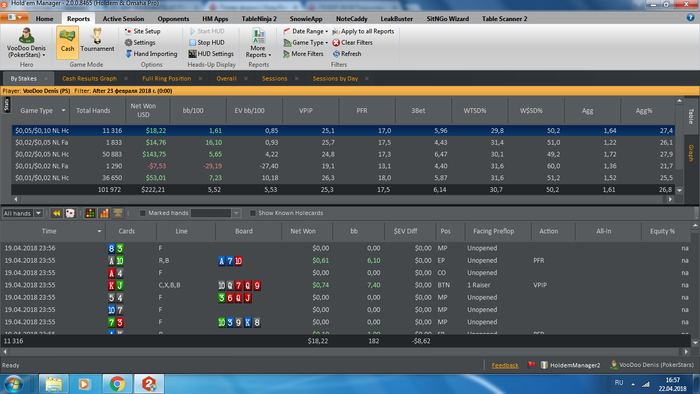Click HoldemManager2 database in the status bar
This screenshot has height=394, width=700.
[571, 365]
